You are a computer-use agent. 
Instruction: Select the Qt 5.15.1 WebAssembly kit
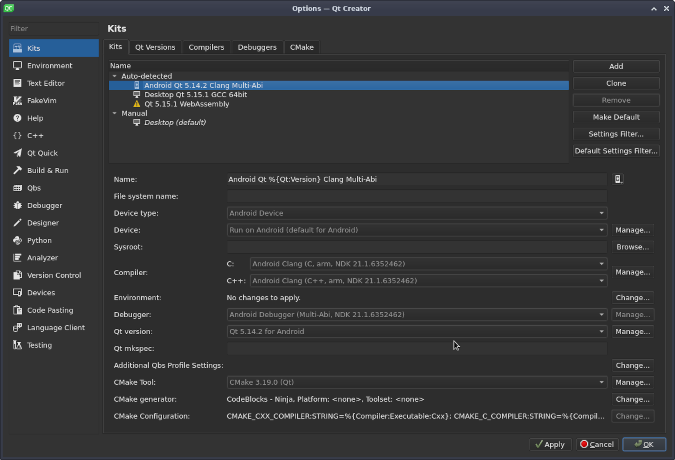(x=185, y=104)
